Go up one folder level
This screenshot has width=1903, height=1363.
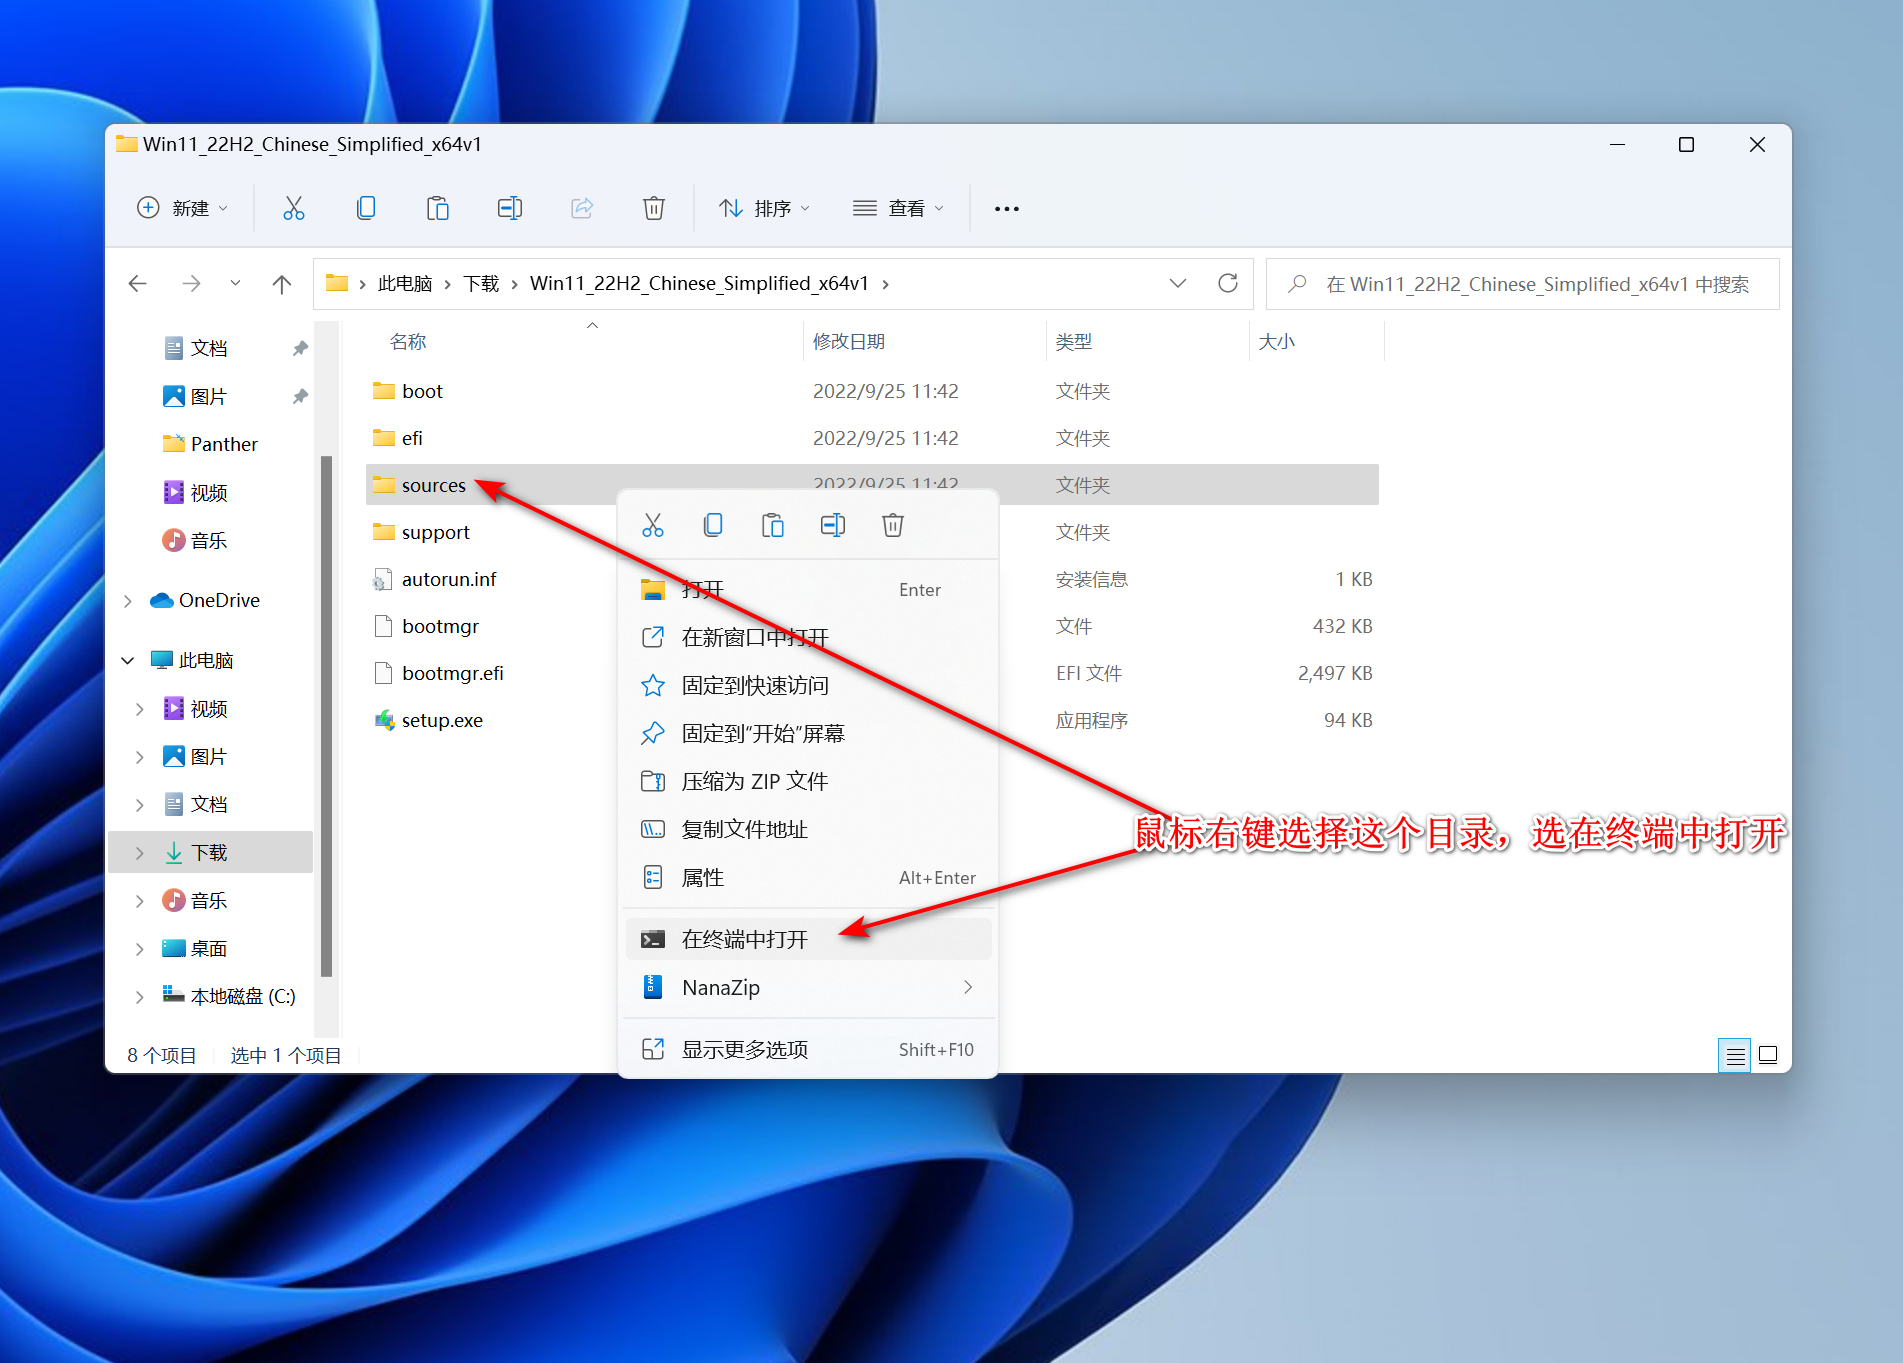tap(282, 284)
